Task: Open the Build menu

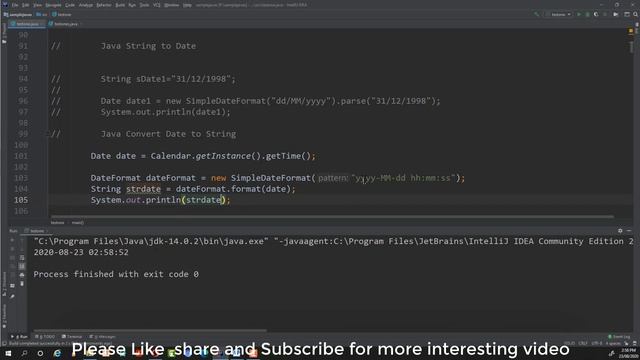Action: coord(120,5)
